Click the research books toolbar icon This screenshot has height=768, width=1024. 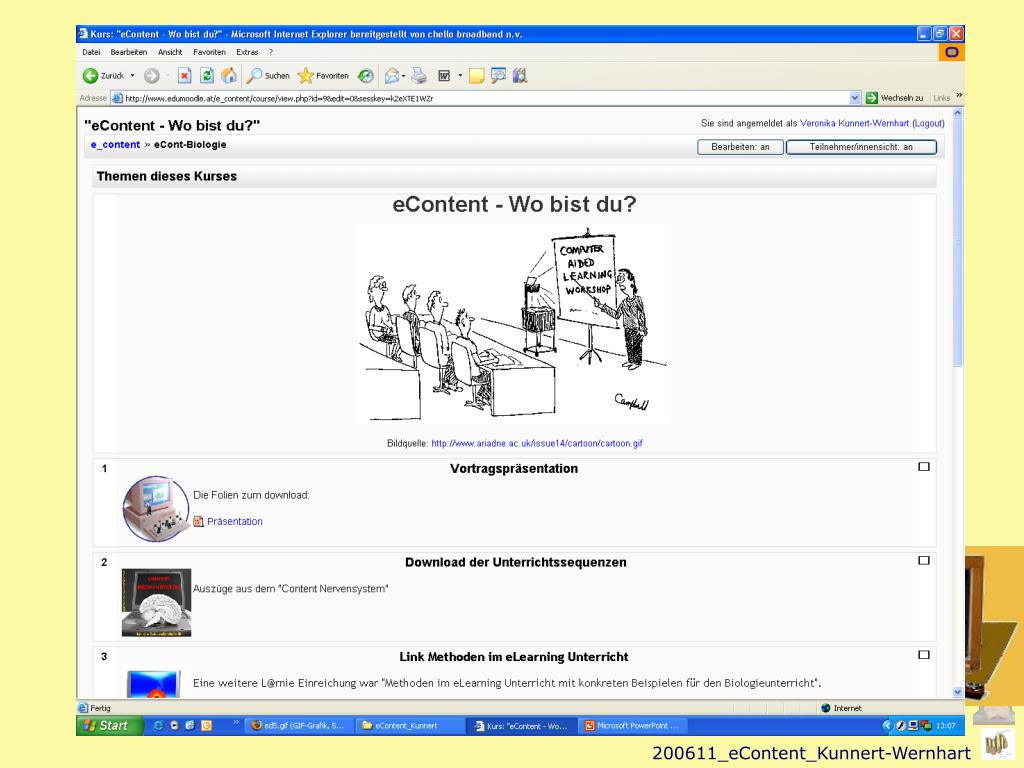(x=520, y=76)
